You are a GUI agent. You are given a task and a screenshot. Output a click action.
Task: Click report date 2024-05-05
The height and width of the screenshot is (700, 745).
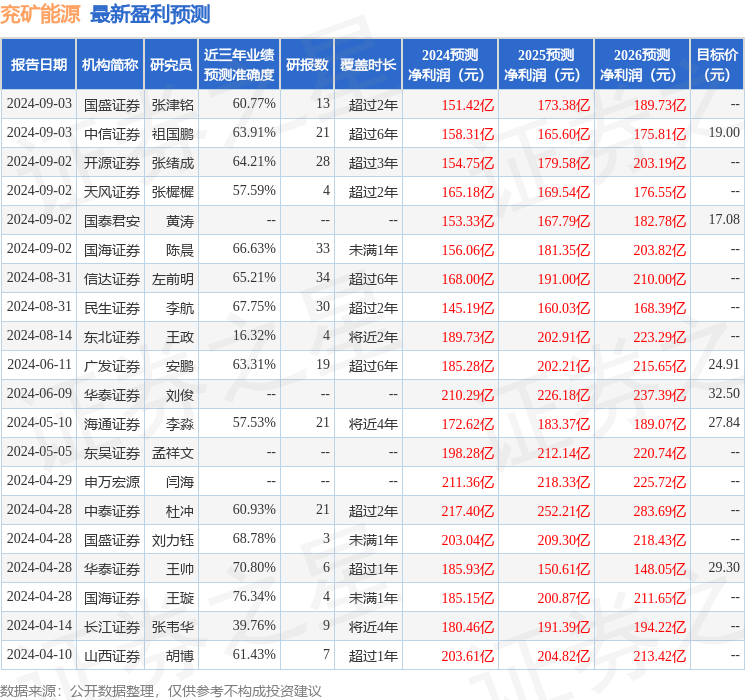click(x=39, y=451)
